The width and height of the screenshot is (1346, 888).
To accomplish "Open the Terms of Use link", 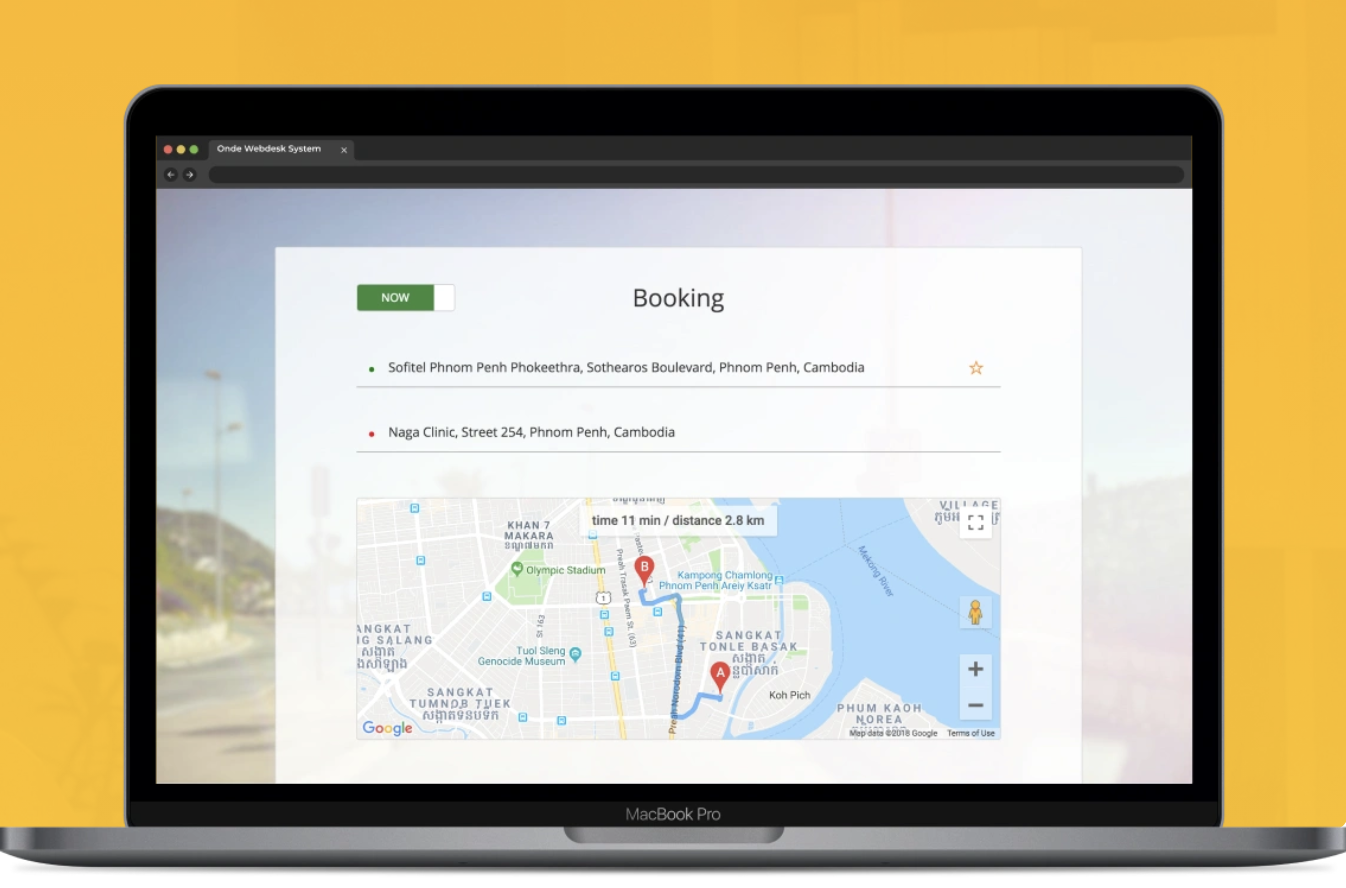I will 971,733.
